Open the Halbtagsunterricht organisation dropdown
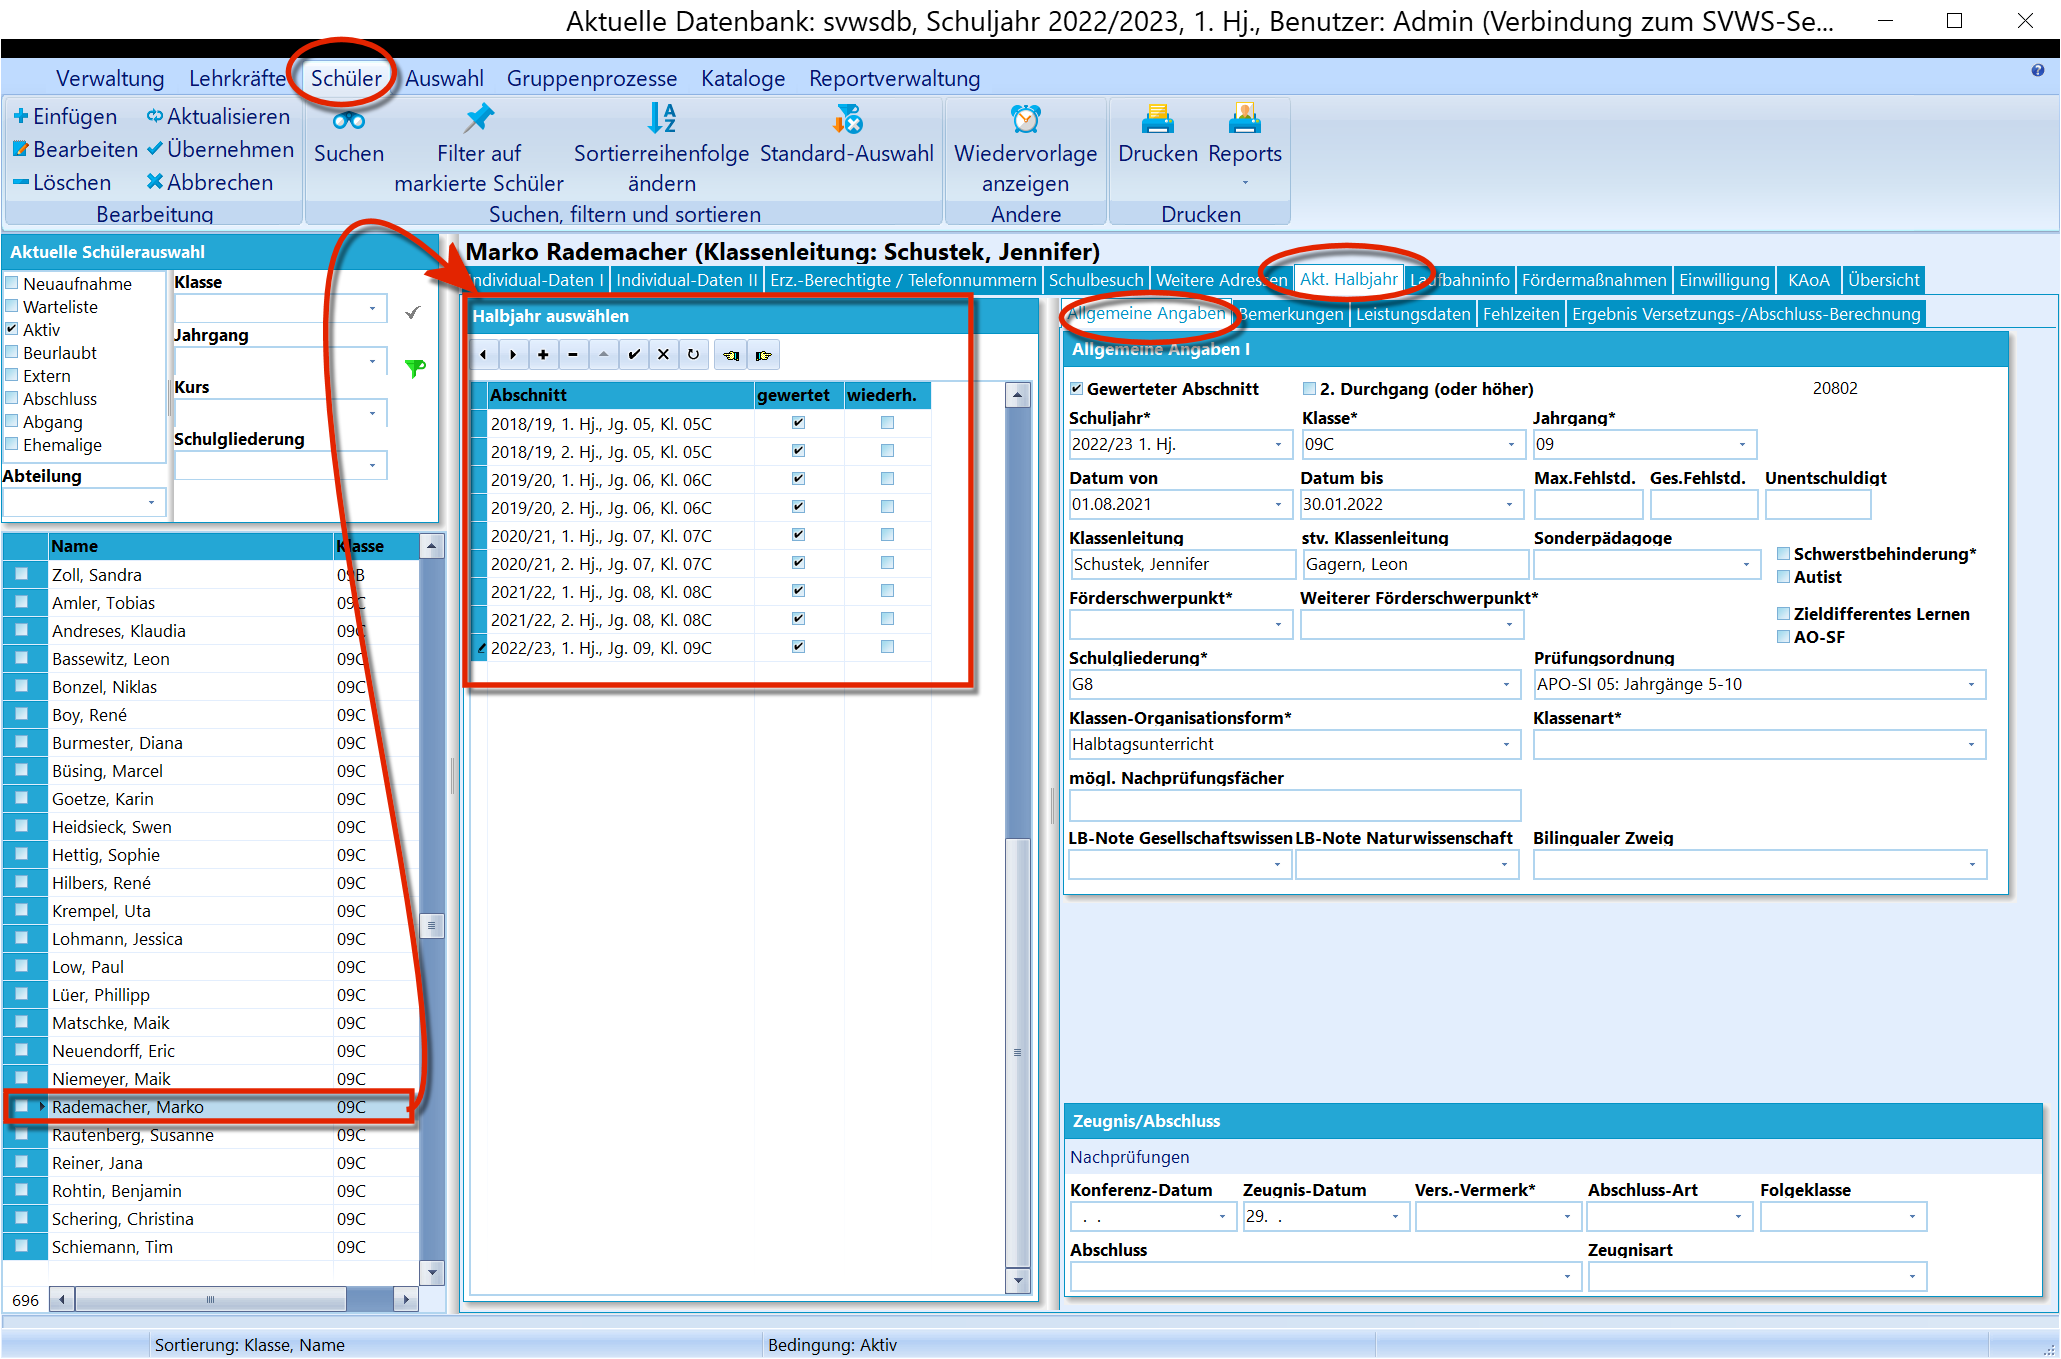Image resolution: width=2061 pixels, height=1359 pixels. pos(1506,745)
